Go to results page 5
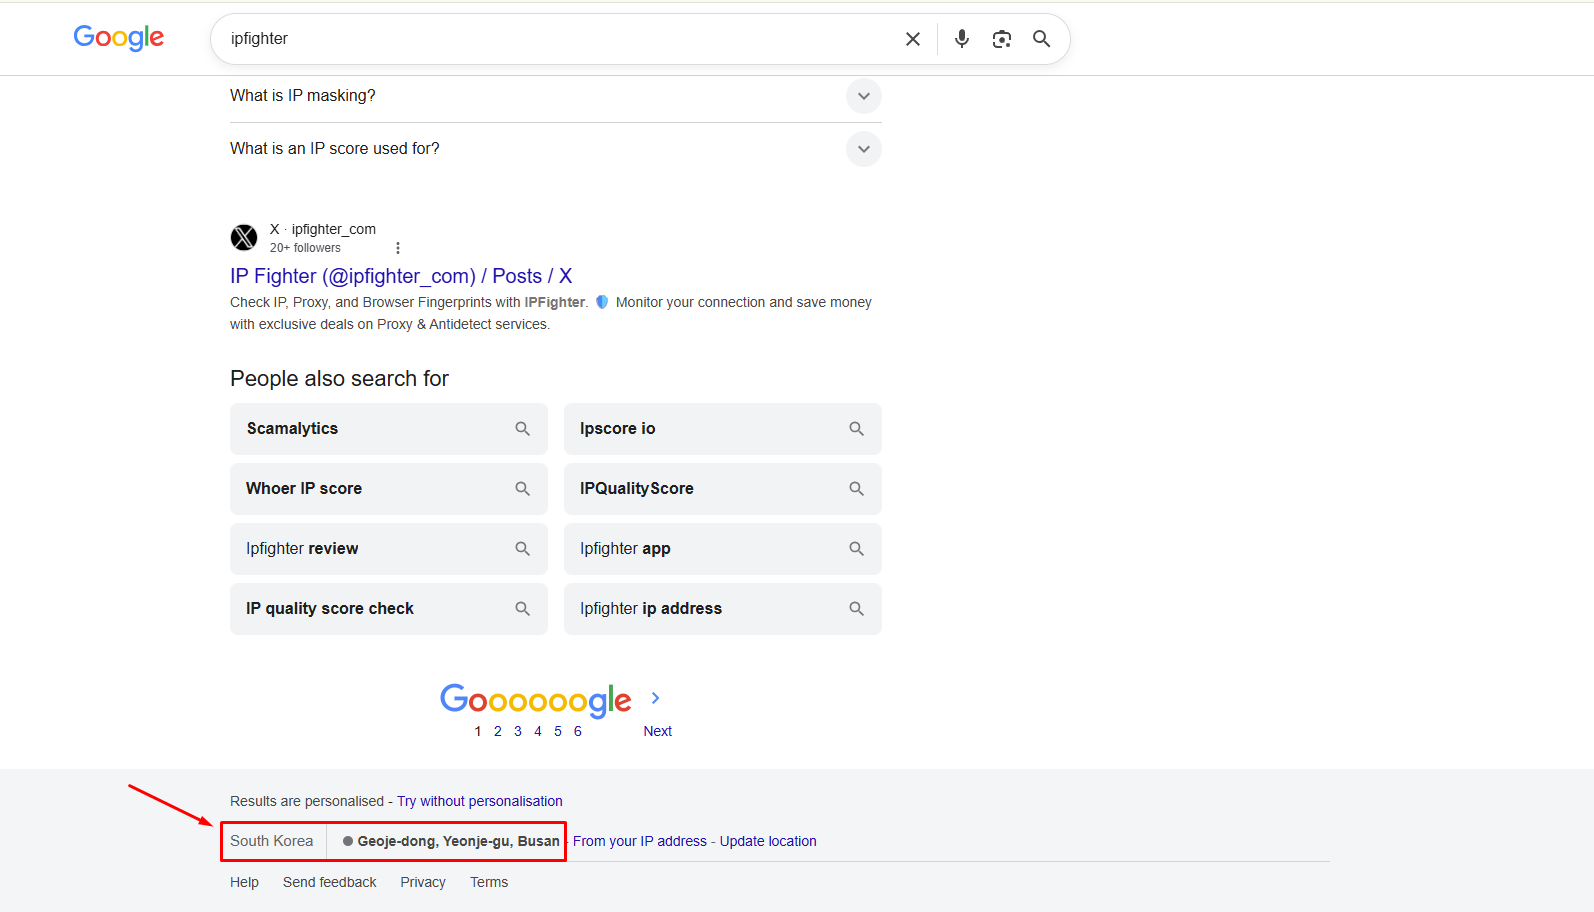 click(558, 731)
